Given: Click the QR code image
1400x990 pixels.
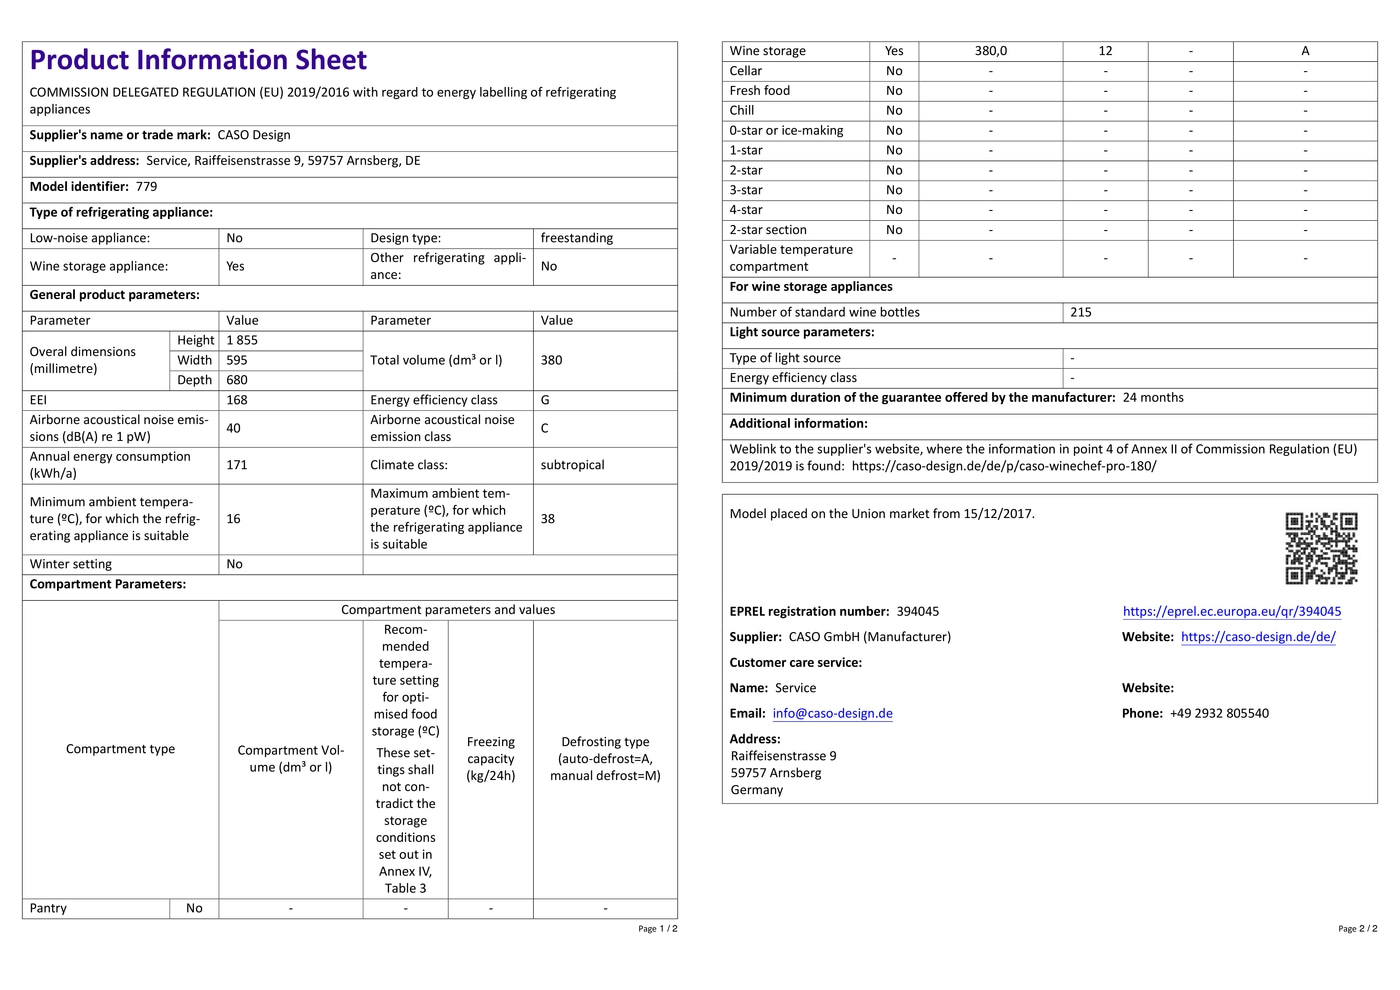Looking at the screenshot, I should [1320, 548].
